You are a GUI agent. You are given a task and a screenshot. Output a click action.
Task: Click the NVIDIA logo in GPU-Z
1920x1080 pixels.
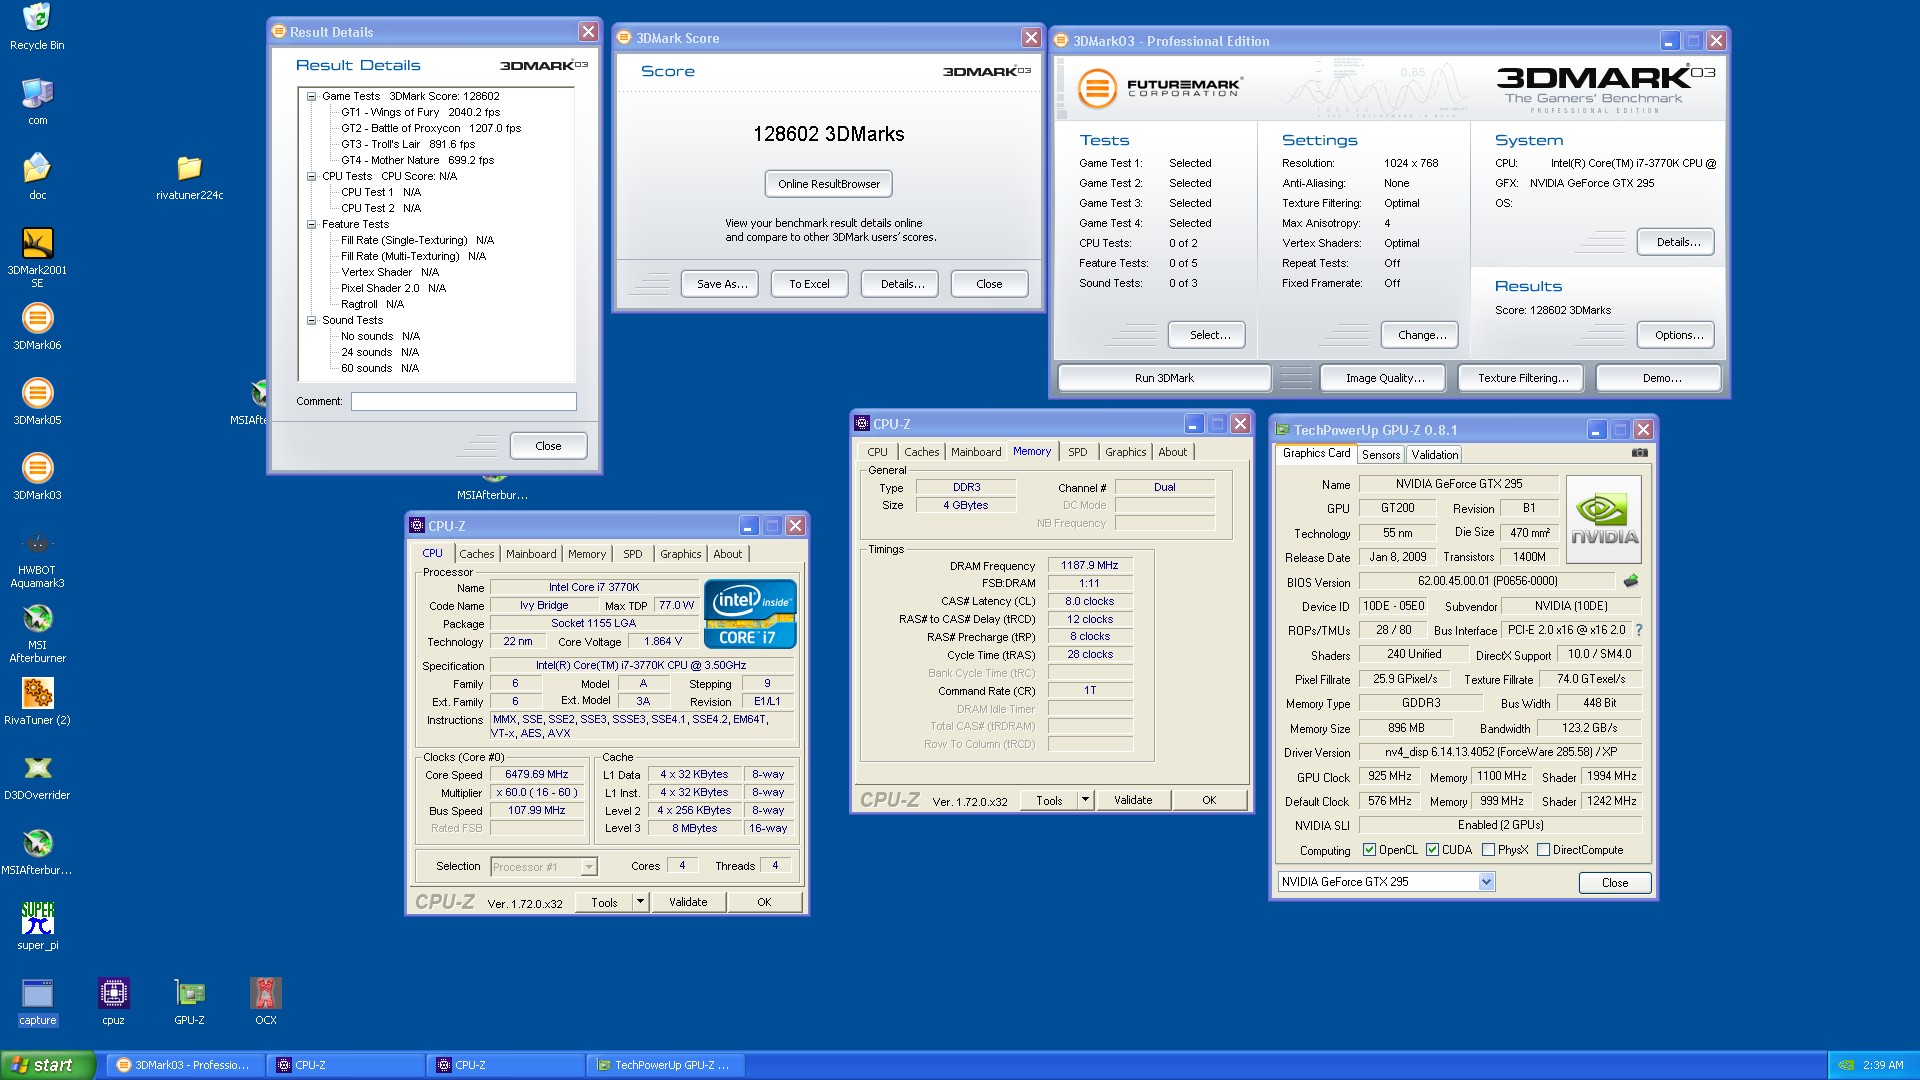[x=1603, y=519]
